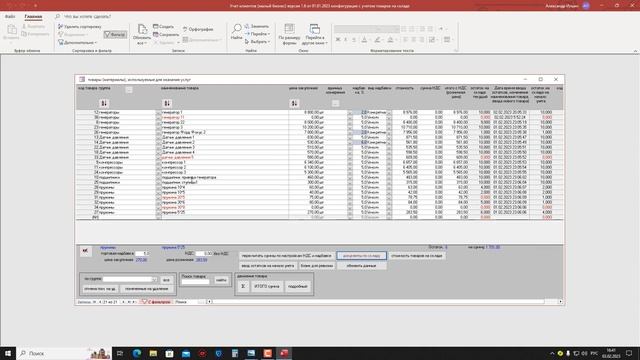Sort the product name column
The width and height of the screenshot is (640, 360).
[x=167, y=103]
